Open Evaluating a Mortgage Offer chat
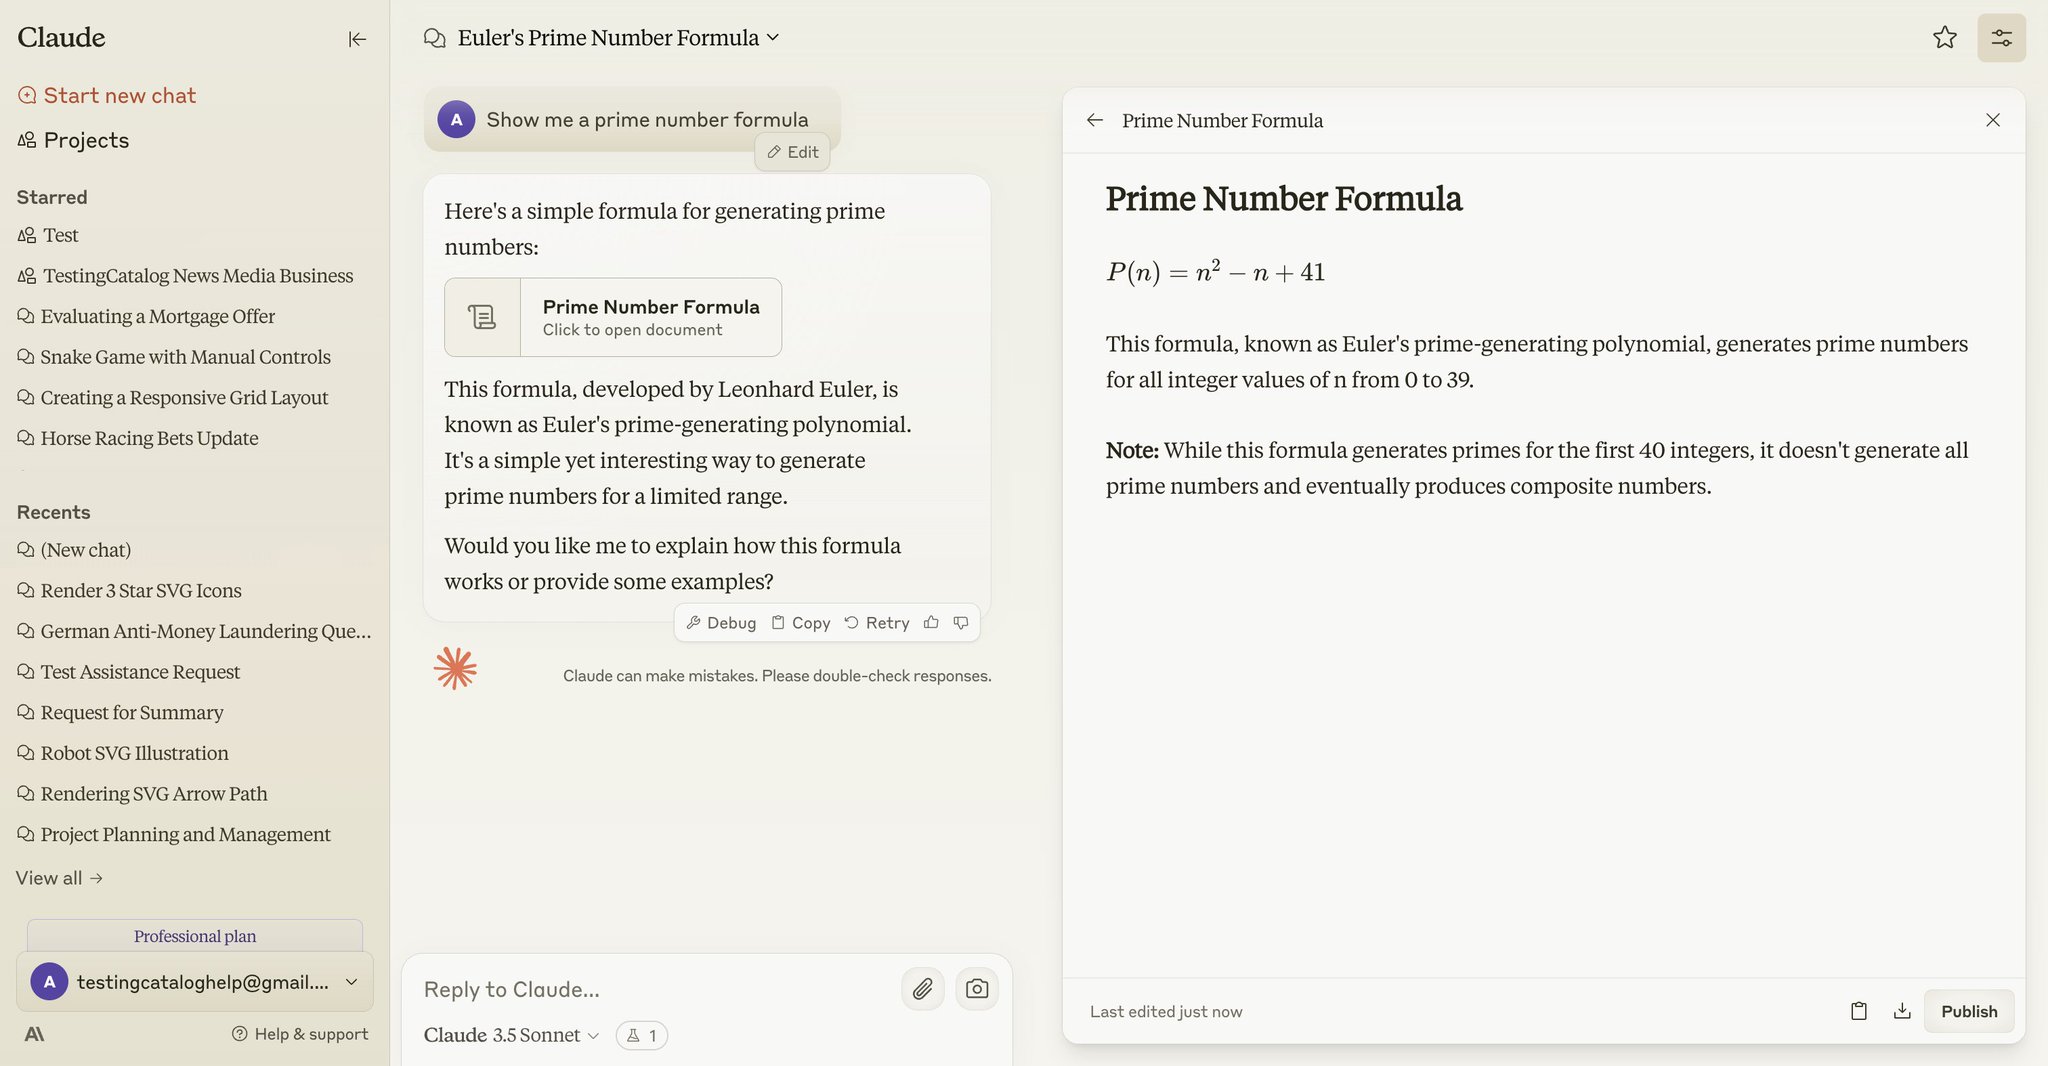 (146, 316)
